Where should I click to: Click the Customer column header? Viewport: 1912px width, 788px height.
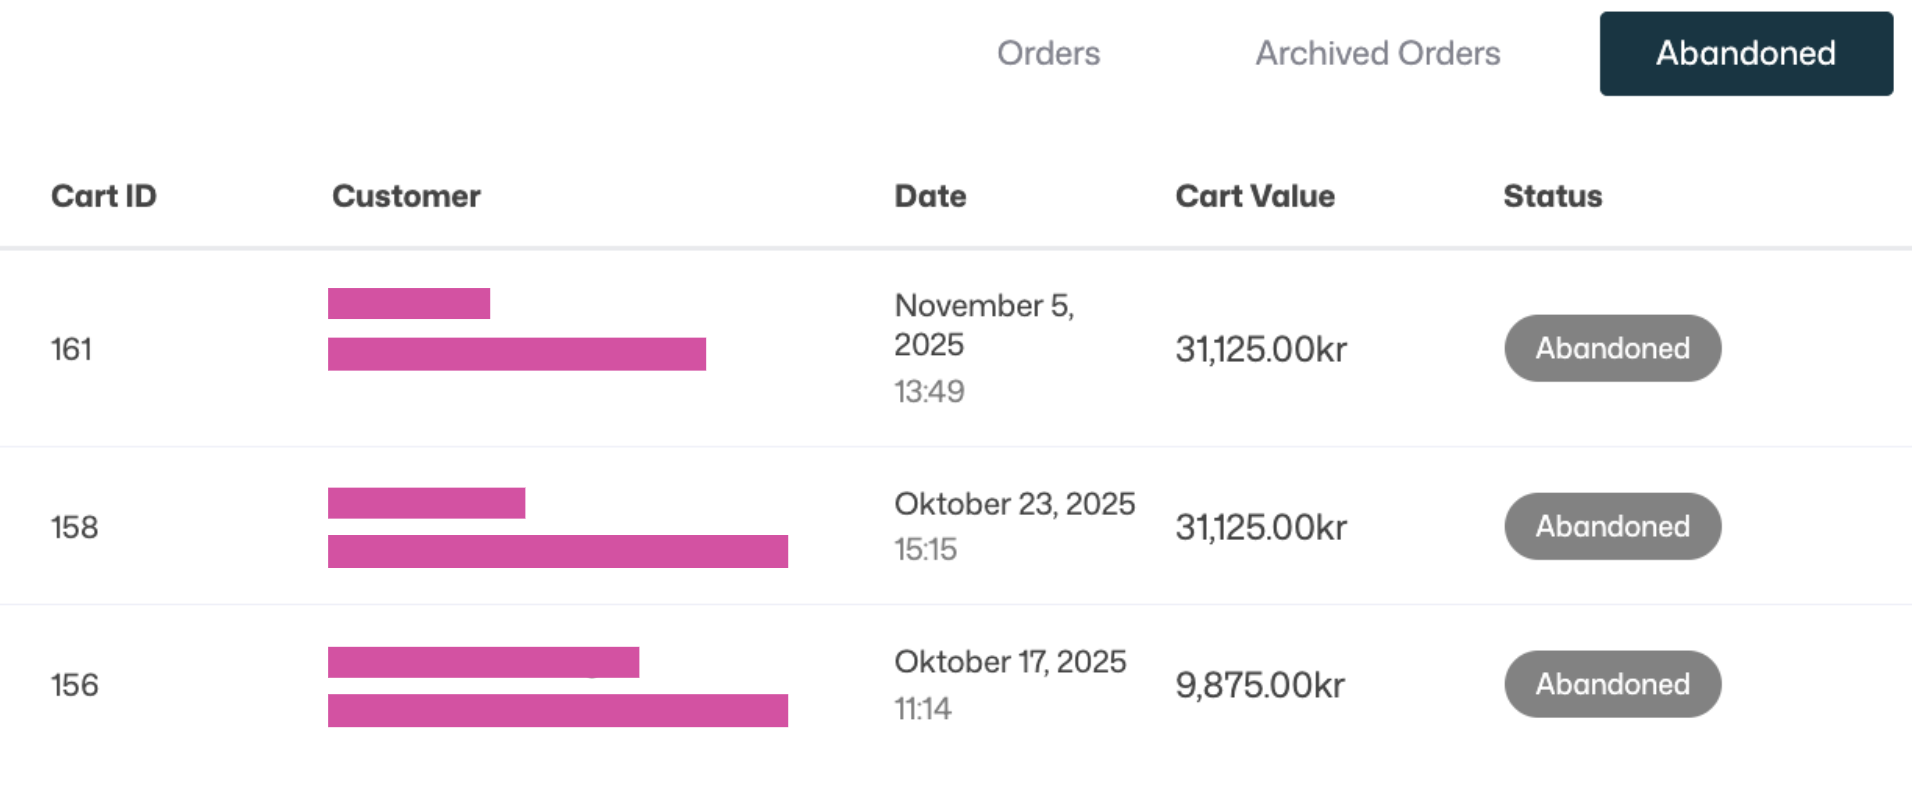[406, 196]
